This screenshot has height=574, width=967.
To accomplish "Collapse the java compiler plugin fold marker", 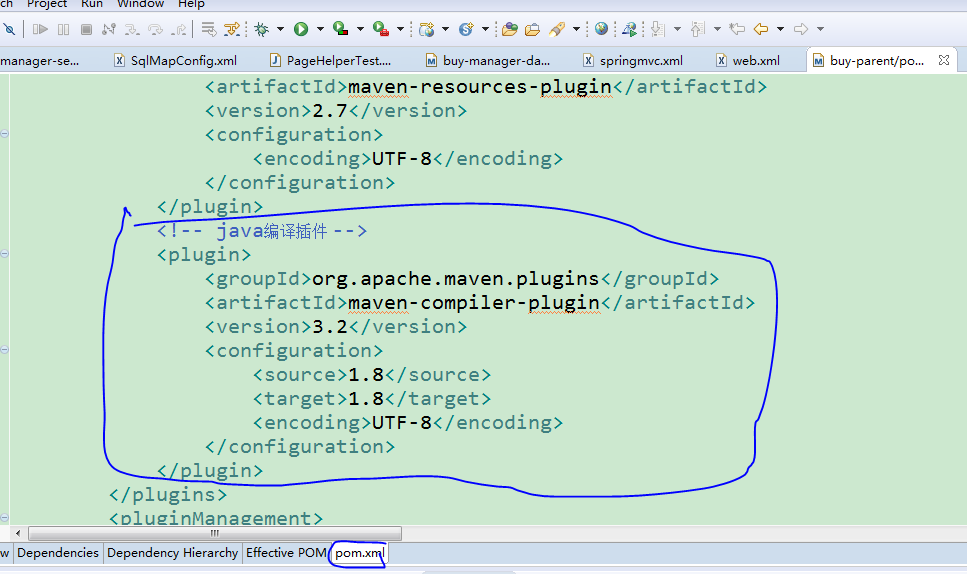I will pyautogui.click(x=4, y=253).
